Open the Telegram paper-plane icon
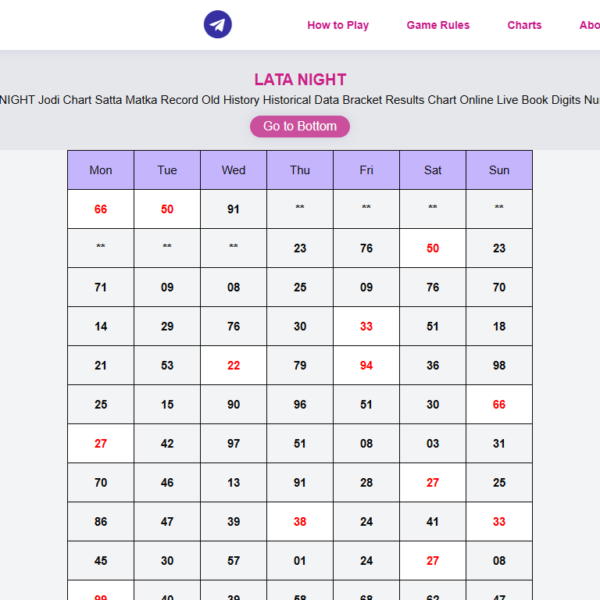 [x=217, y=24]
